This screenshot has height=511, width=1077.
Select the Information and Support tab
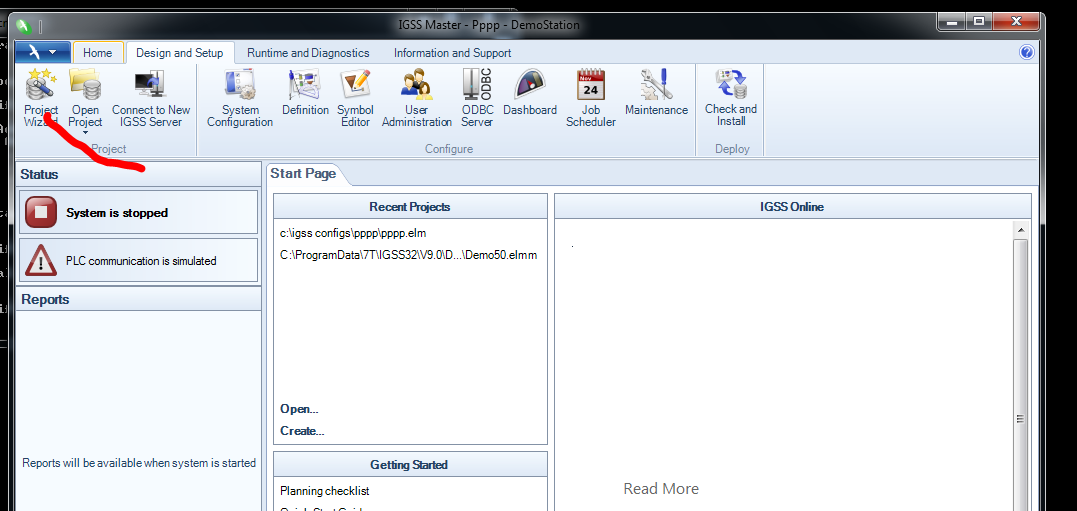(452, 53)
